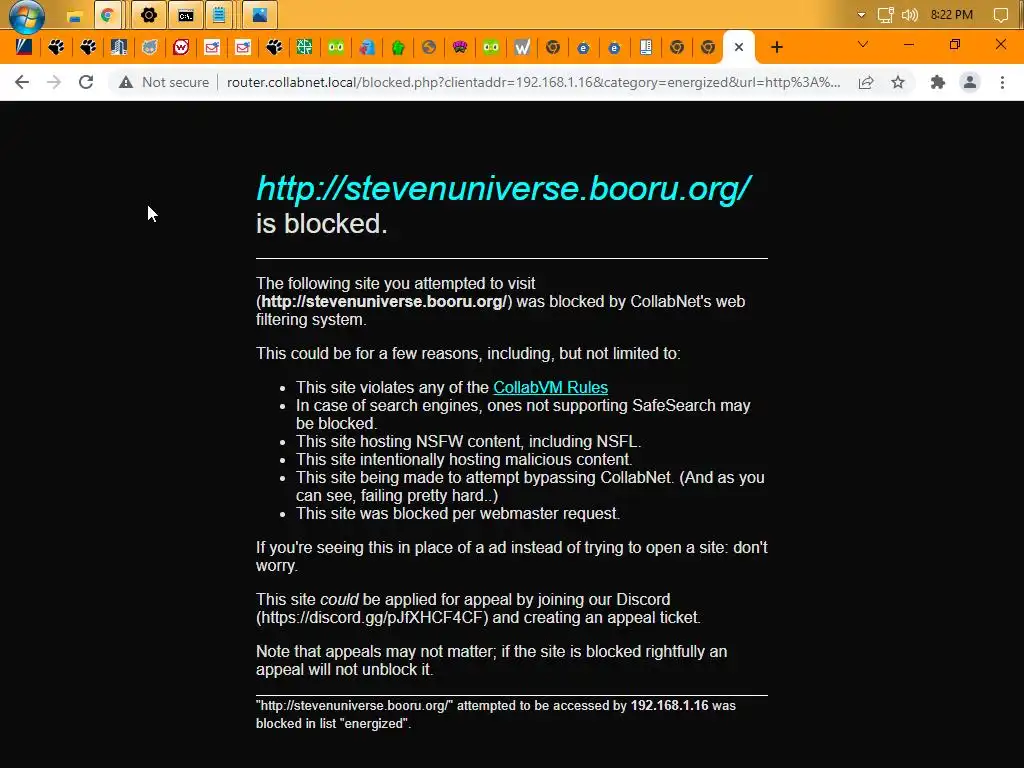Viewport: 1024px width, 768px height.
Task: Expand the tab search chevron
Action: point(863,44)
